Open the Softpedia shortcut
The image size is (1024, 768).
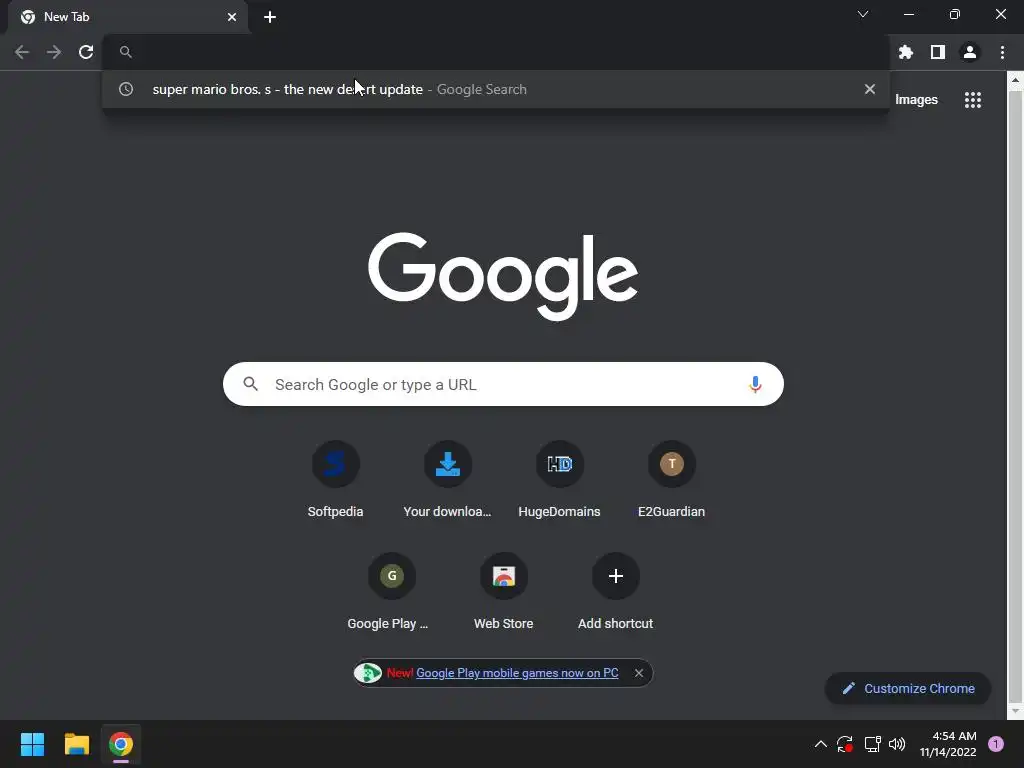[336, 480]
